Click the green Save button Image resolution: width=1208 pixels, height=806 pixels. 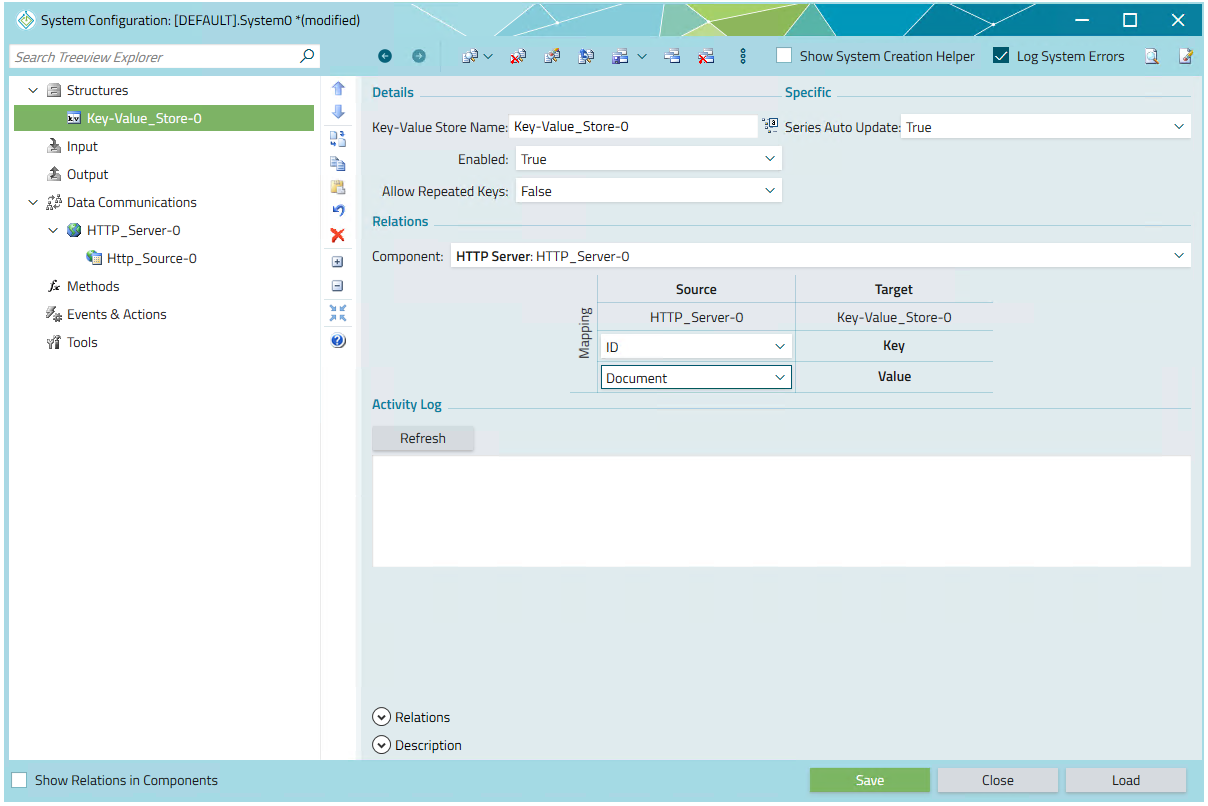tap(869, 780)
